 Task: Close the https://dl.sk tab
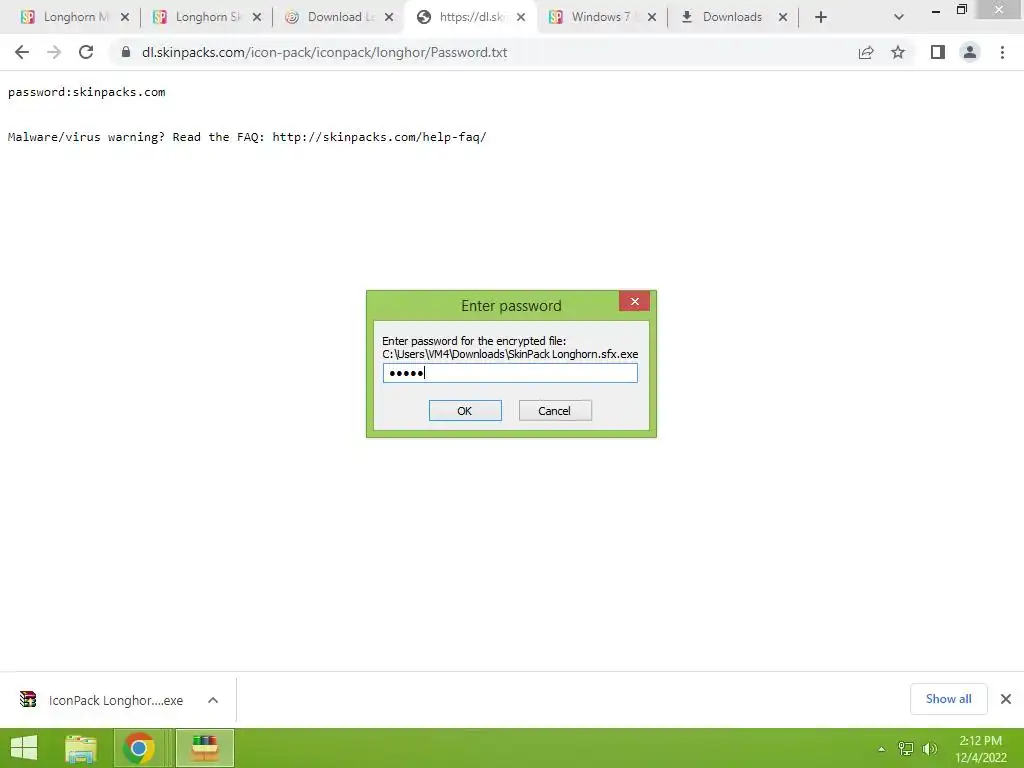(x=520, y=17)
